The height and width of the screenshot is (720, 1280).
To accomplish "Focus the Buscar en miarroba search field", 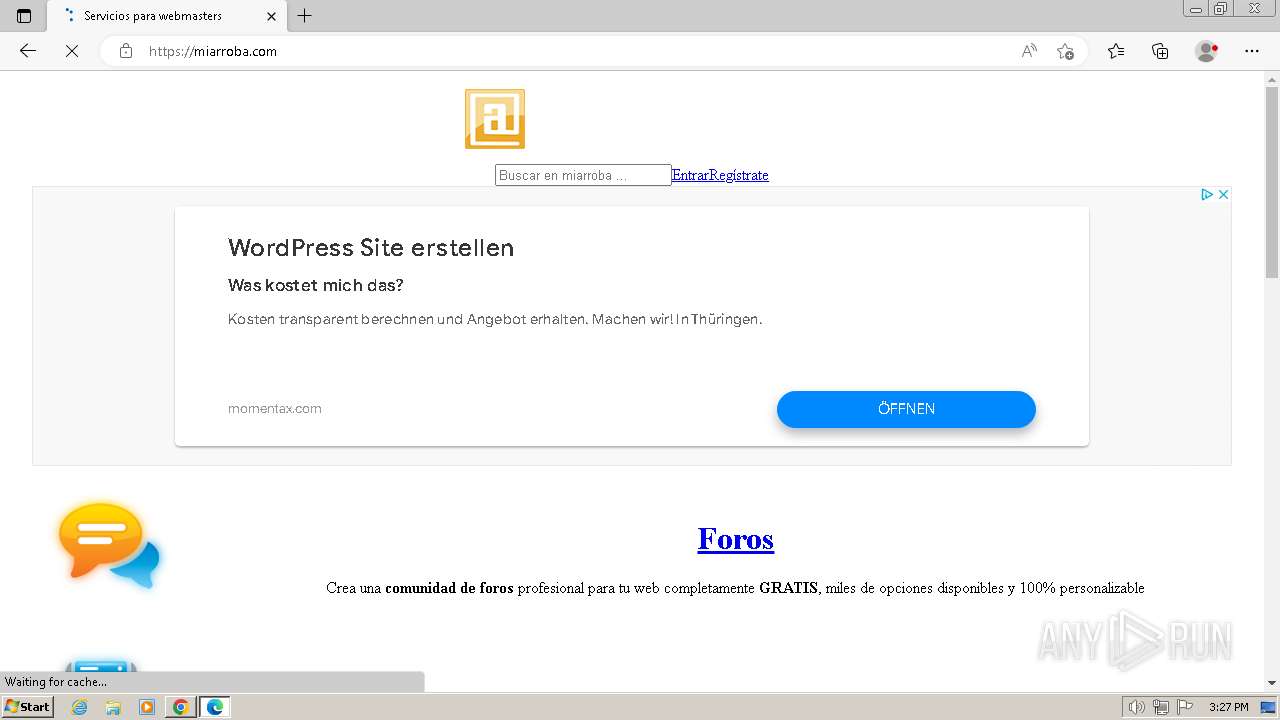I will coord(583,175).
